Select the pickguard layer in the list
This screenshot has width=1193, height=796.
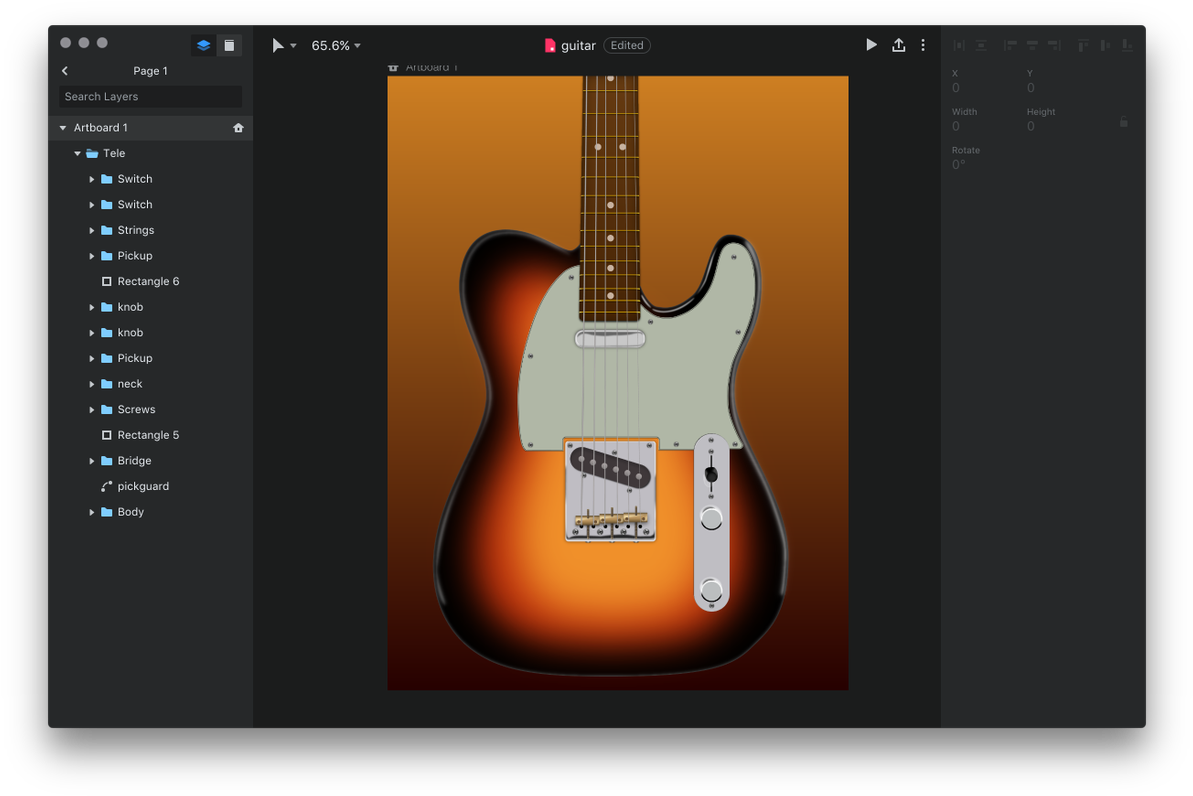click(x=145, y=486)
